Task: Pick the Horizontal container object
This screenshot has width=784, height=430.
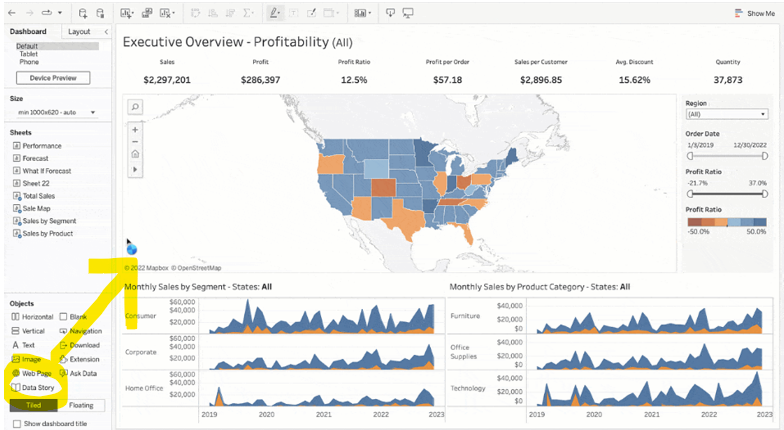Action: (32, 317)
